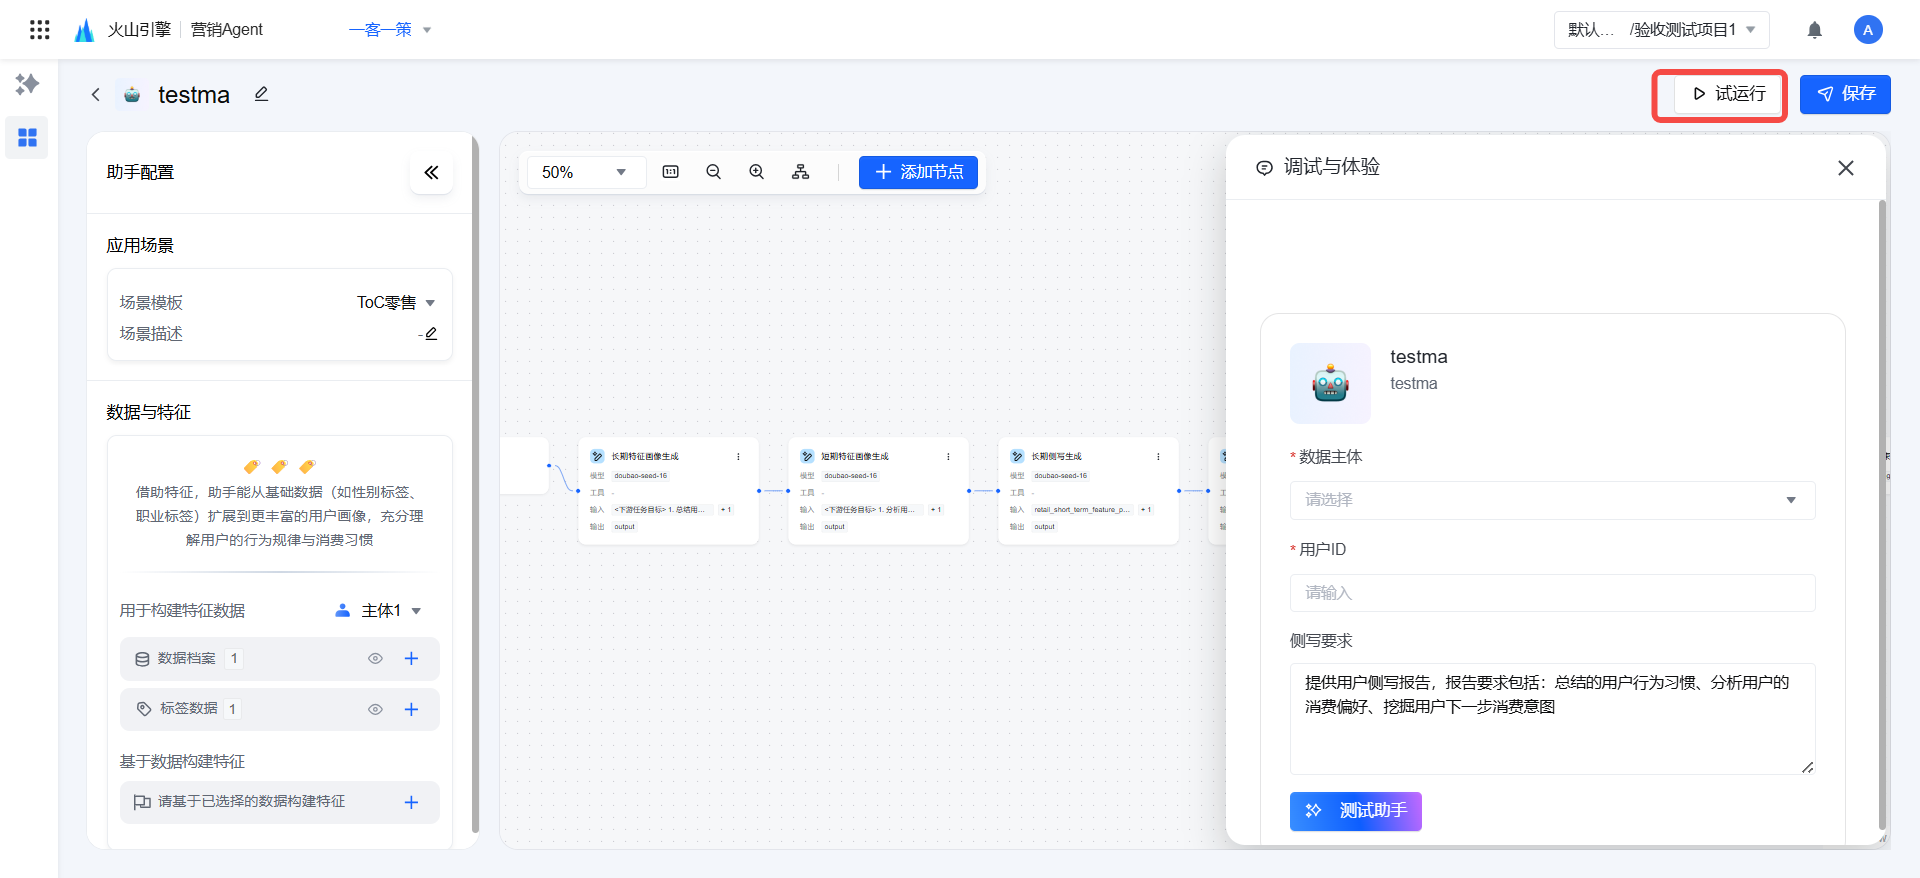Click the 测试助手 button
The width and height of the screenshot is (1920, 878).
[x=1356, y=811]
